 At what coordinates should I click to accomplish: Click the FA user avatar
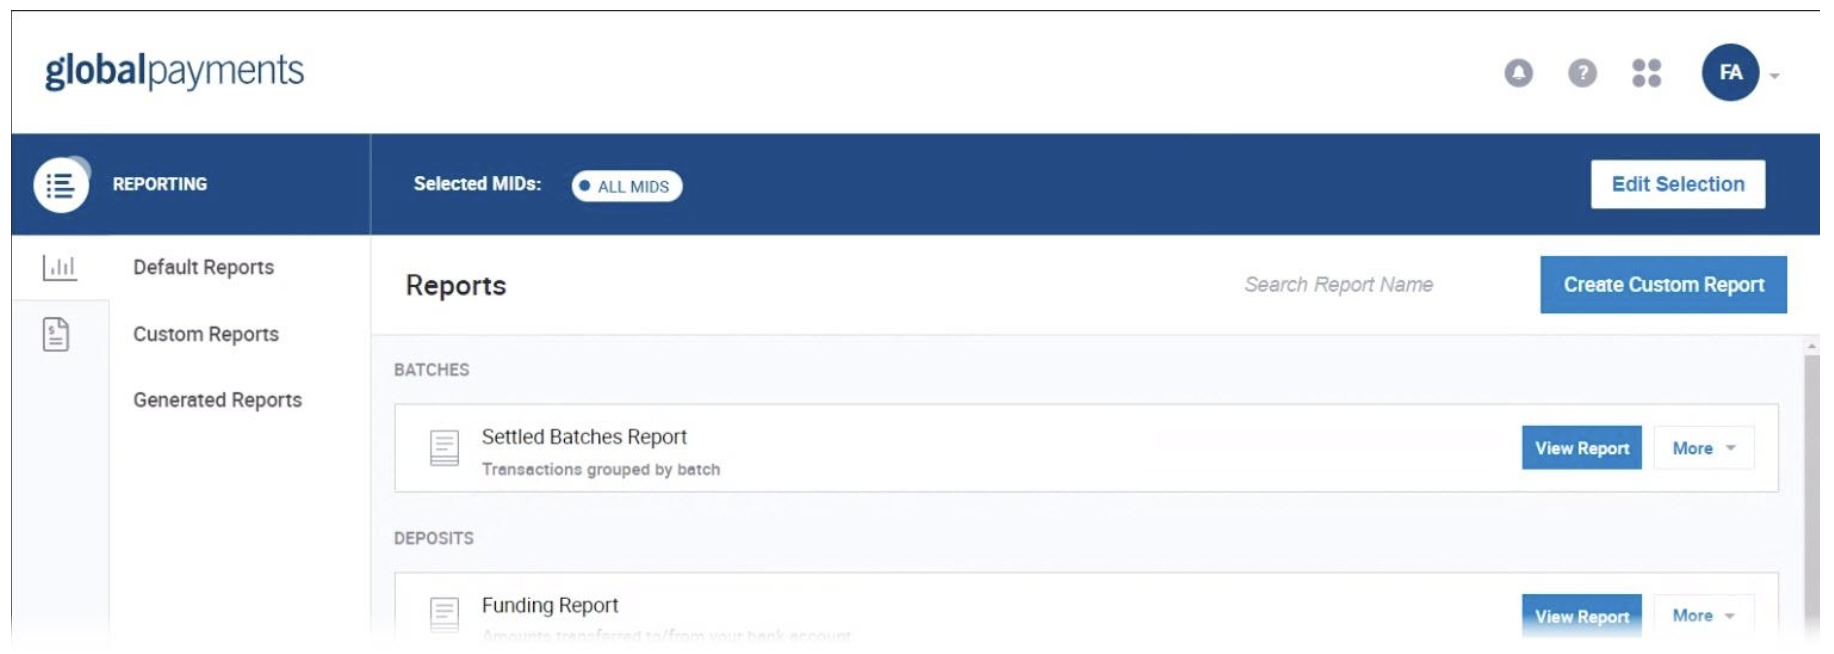pos(1730,73)
